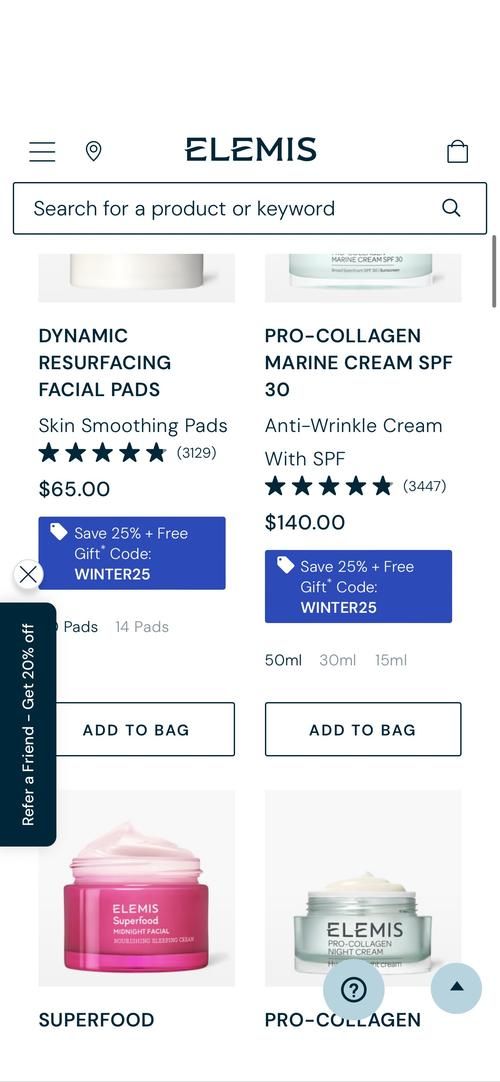Select the 50ml size option
Image resolution: width=500 pixels, height=1082 pixels.
(283, 660)
